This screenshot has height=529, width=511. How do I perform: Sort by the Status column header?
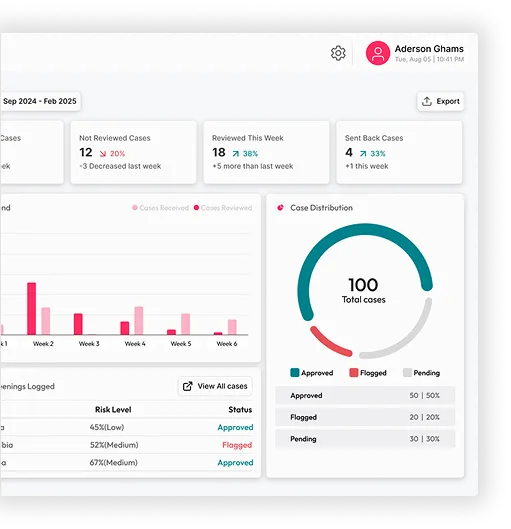(x=240, y=410)
